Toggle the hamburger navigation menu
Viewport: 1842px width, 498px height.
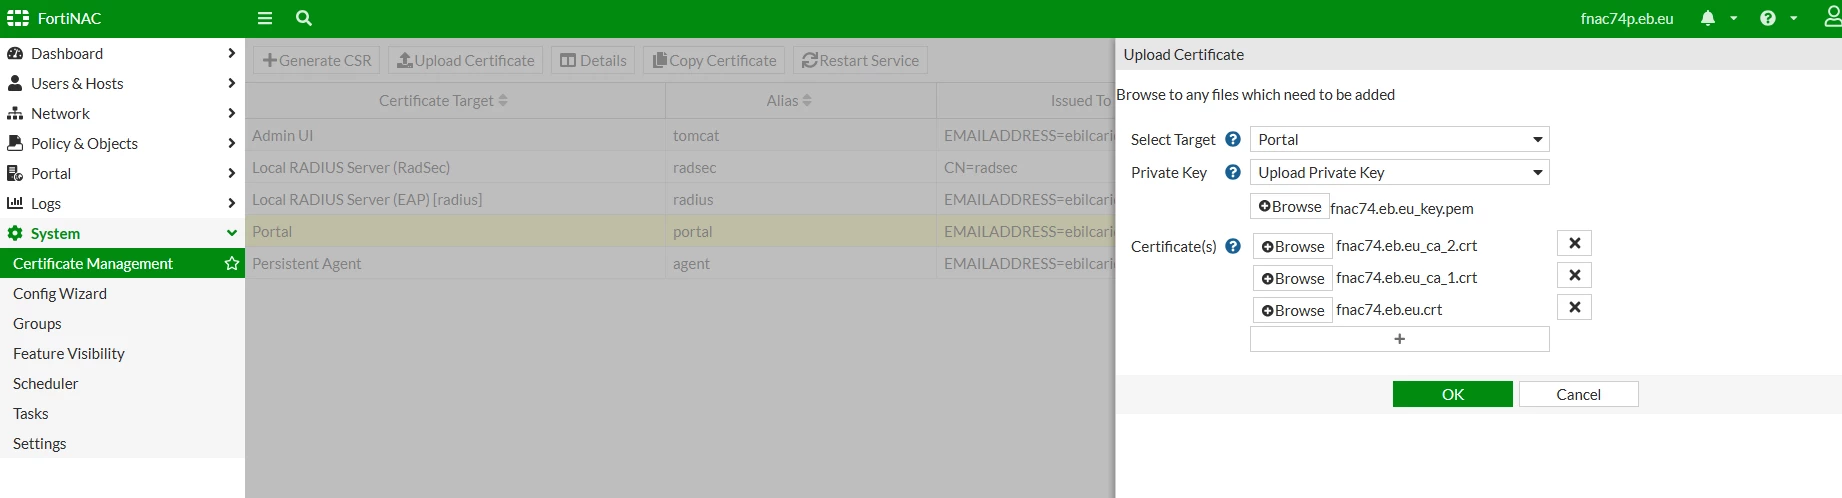[x=265, y=18]
